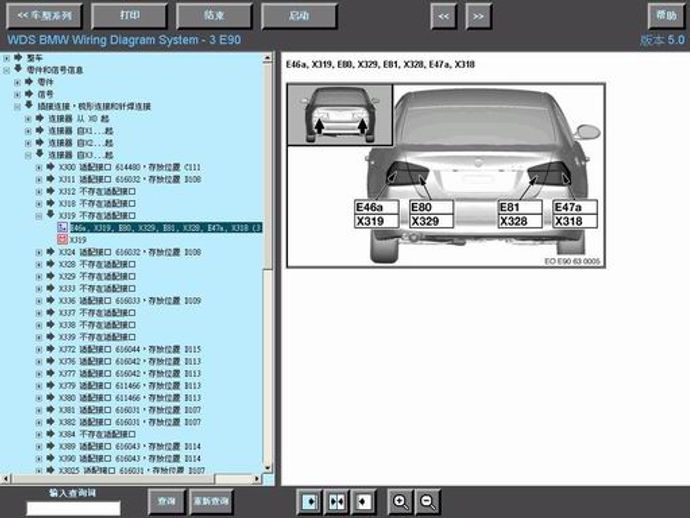
Task: Click the arrow icon of X382 row
Action: coord(51,422)
